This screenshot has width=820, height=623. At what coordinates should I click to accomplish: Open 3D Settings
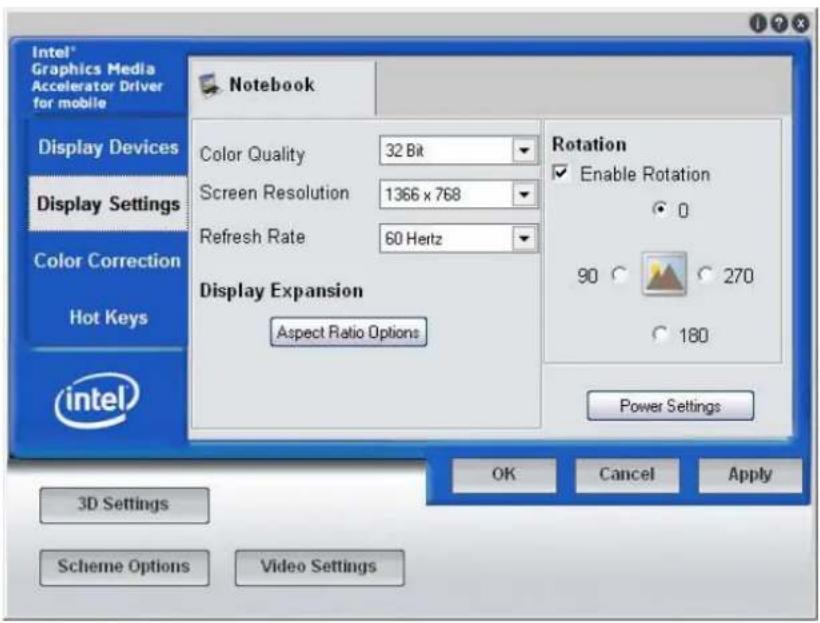(x=124, y=505)
